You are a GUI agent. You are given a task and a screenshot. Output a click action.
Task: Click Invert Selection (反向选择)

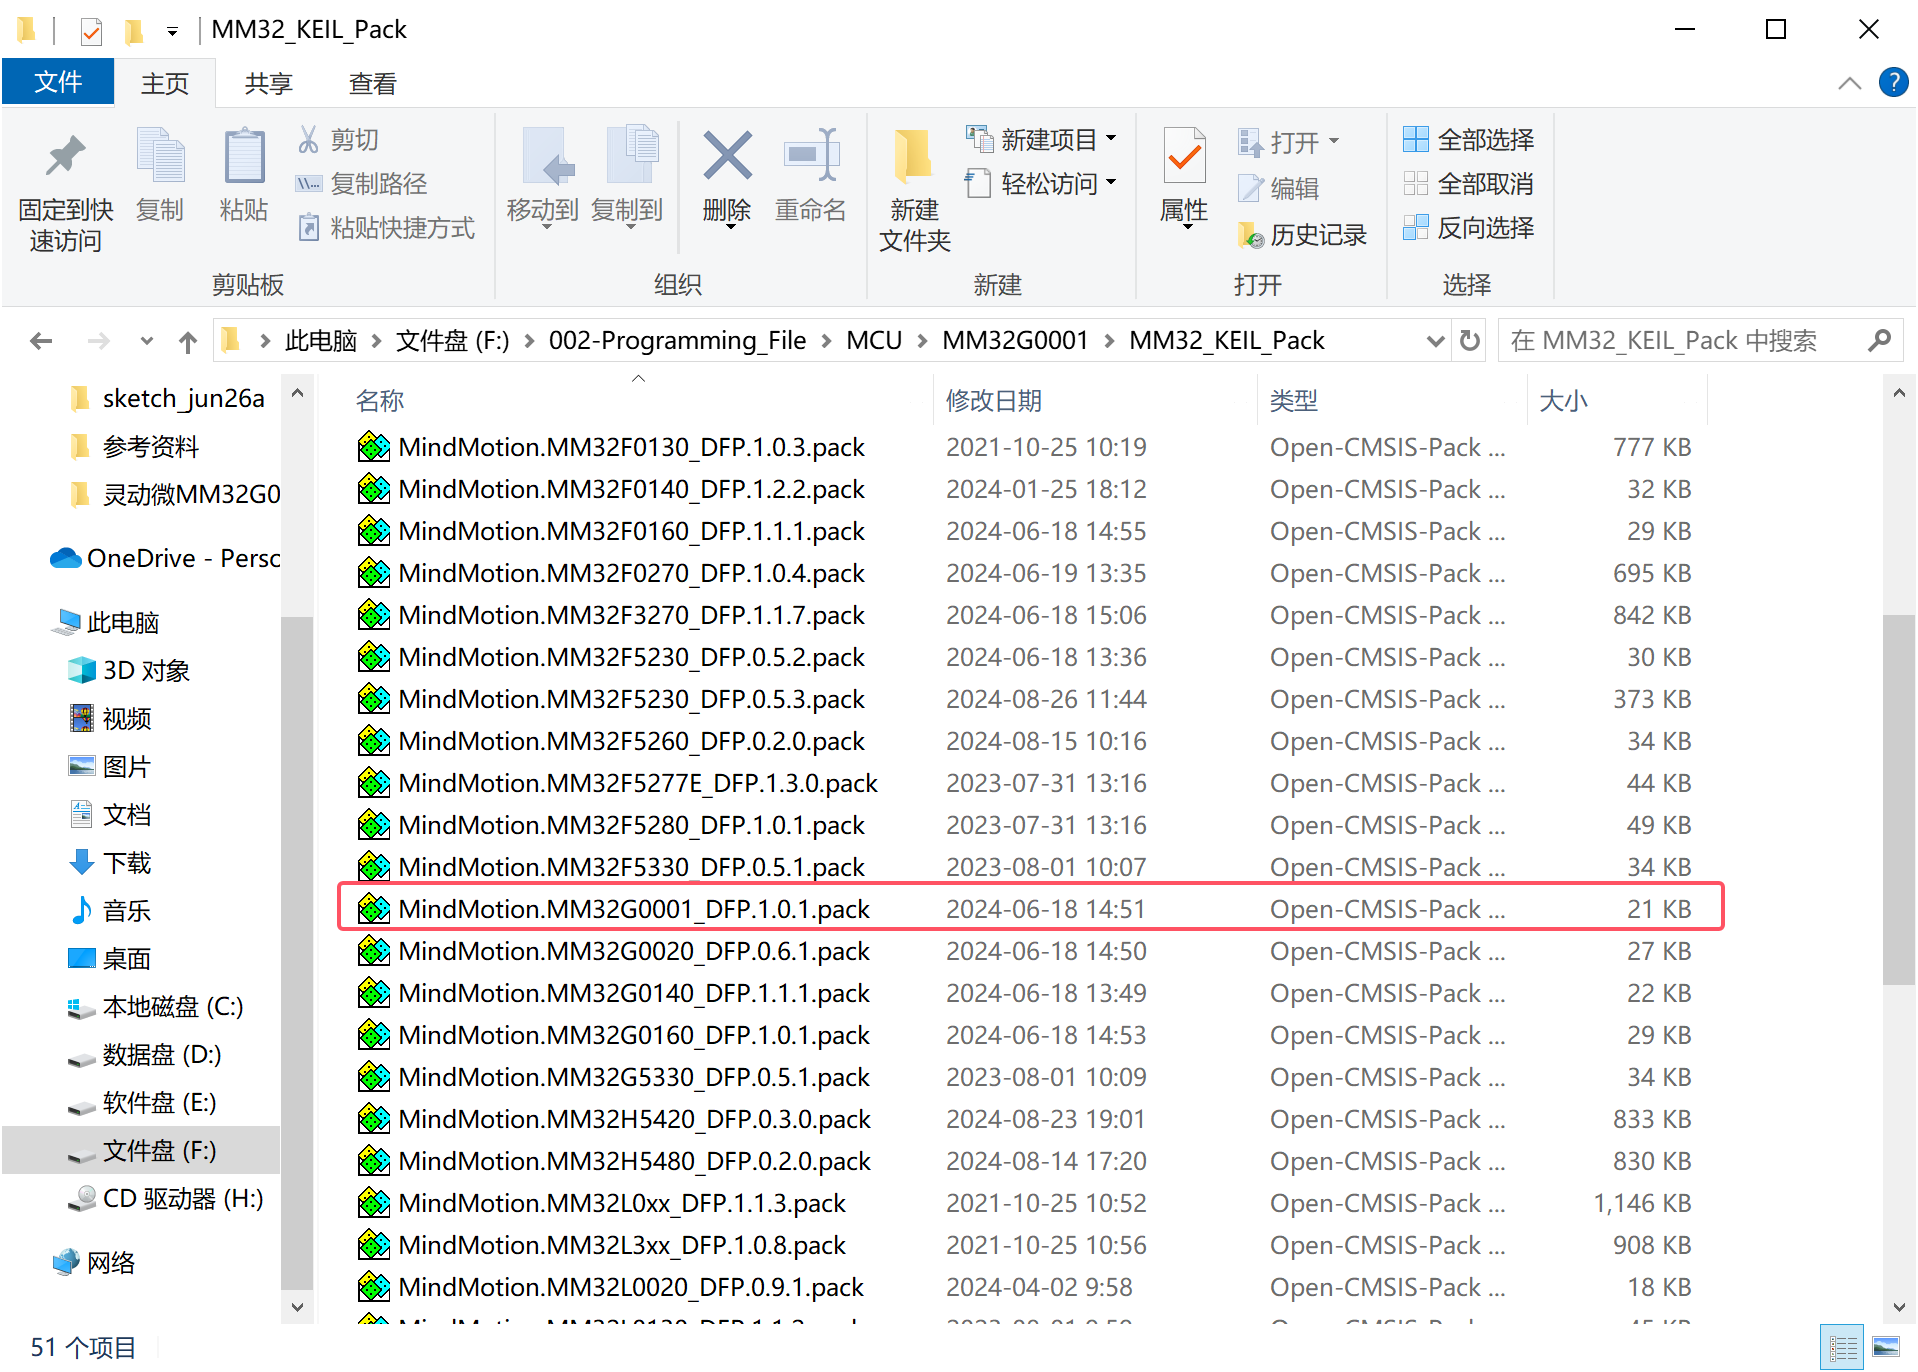click(x=1469, y=228)
